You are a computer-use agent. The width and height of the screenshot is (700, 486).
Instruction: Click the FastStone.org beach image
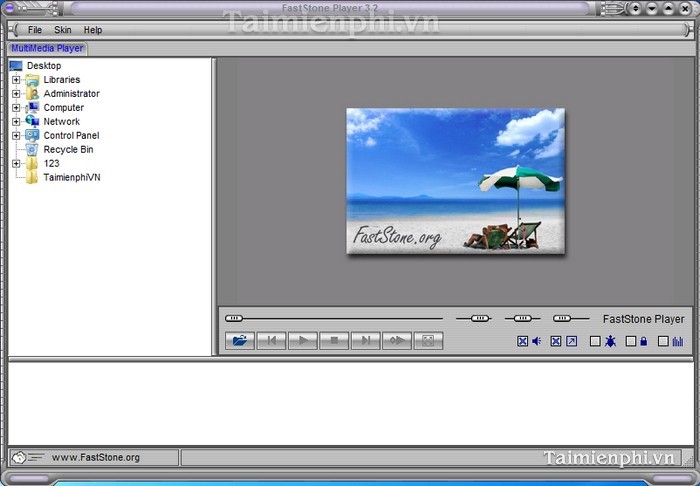pos(455,180)
